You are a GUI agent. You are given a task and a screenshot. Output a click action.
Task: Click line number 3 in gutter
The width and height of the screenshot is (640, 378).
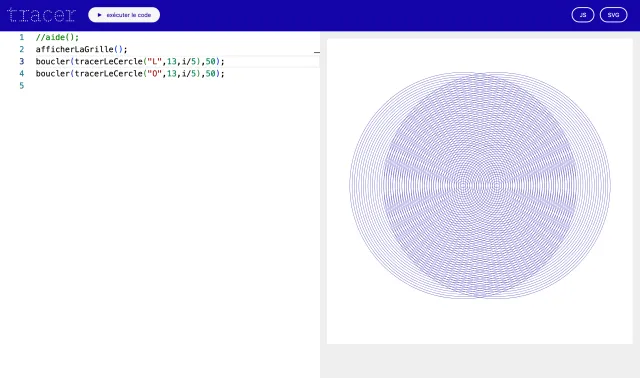[22, 62]
